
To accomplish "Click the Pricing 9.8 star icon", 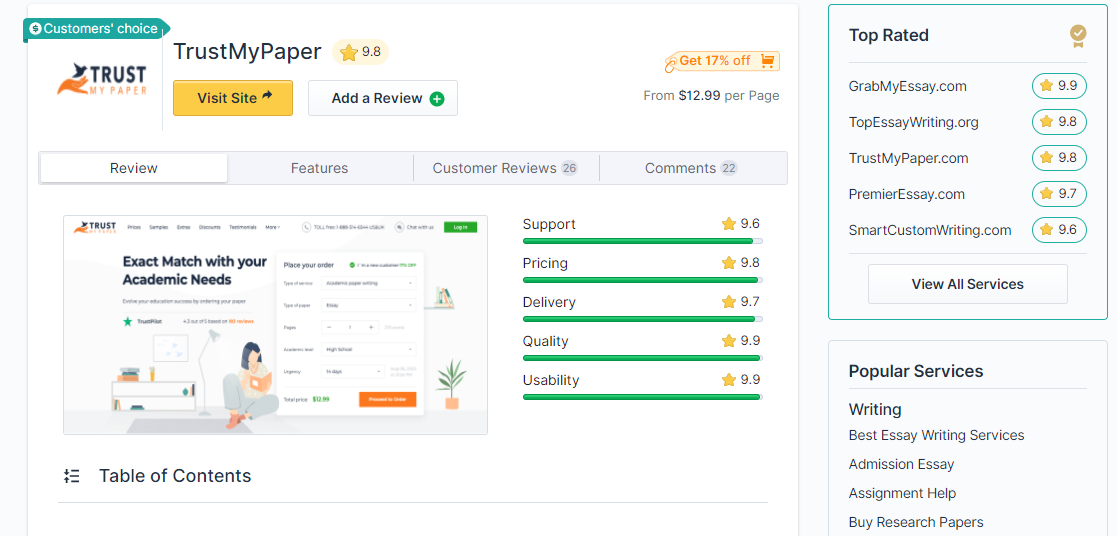I will 729,263.
